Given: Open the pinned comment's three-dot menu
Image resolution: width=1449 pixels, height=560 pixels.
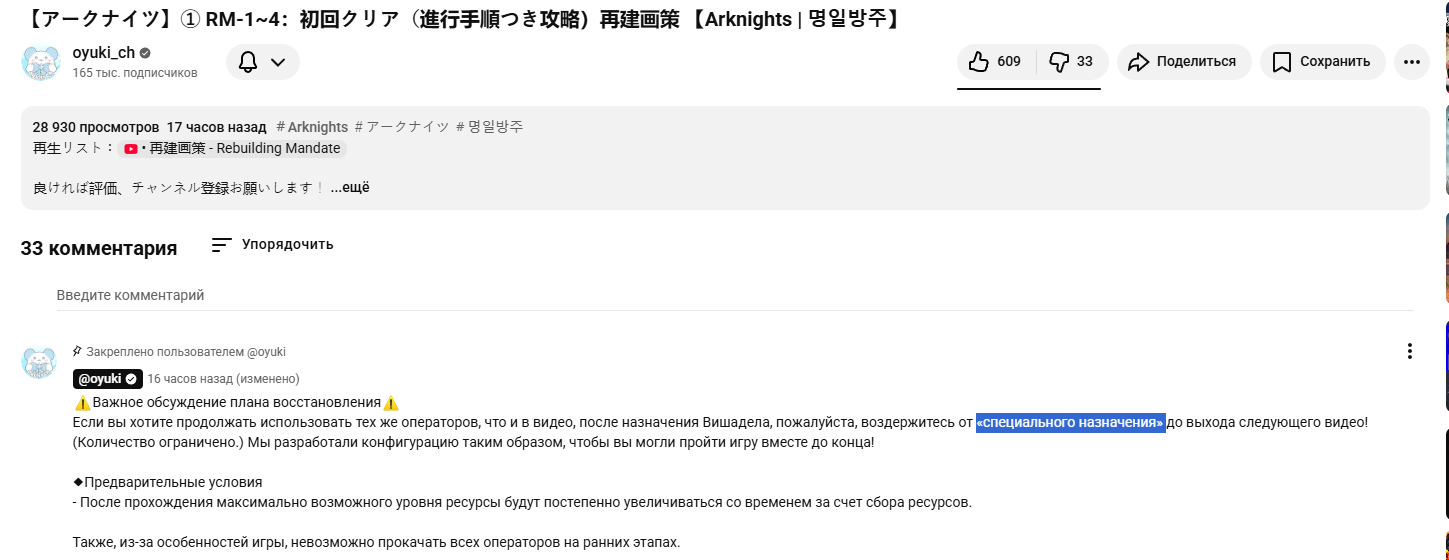Looking at the screenshot, I should tap(1410, 351).
